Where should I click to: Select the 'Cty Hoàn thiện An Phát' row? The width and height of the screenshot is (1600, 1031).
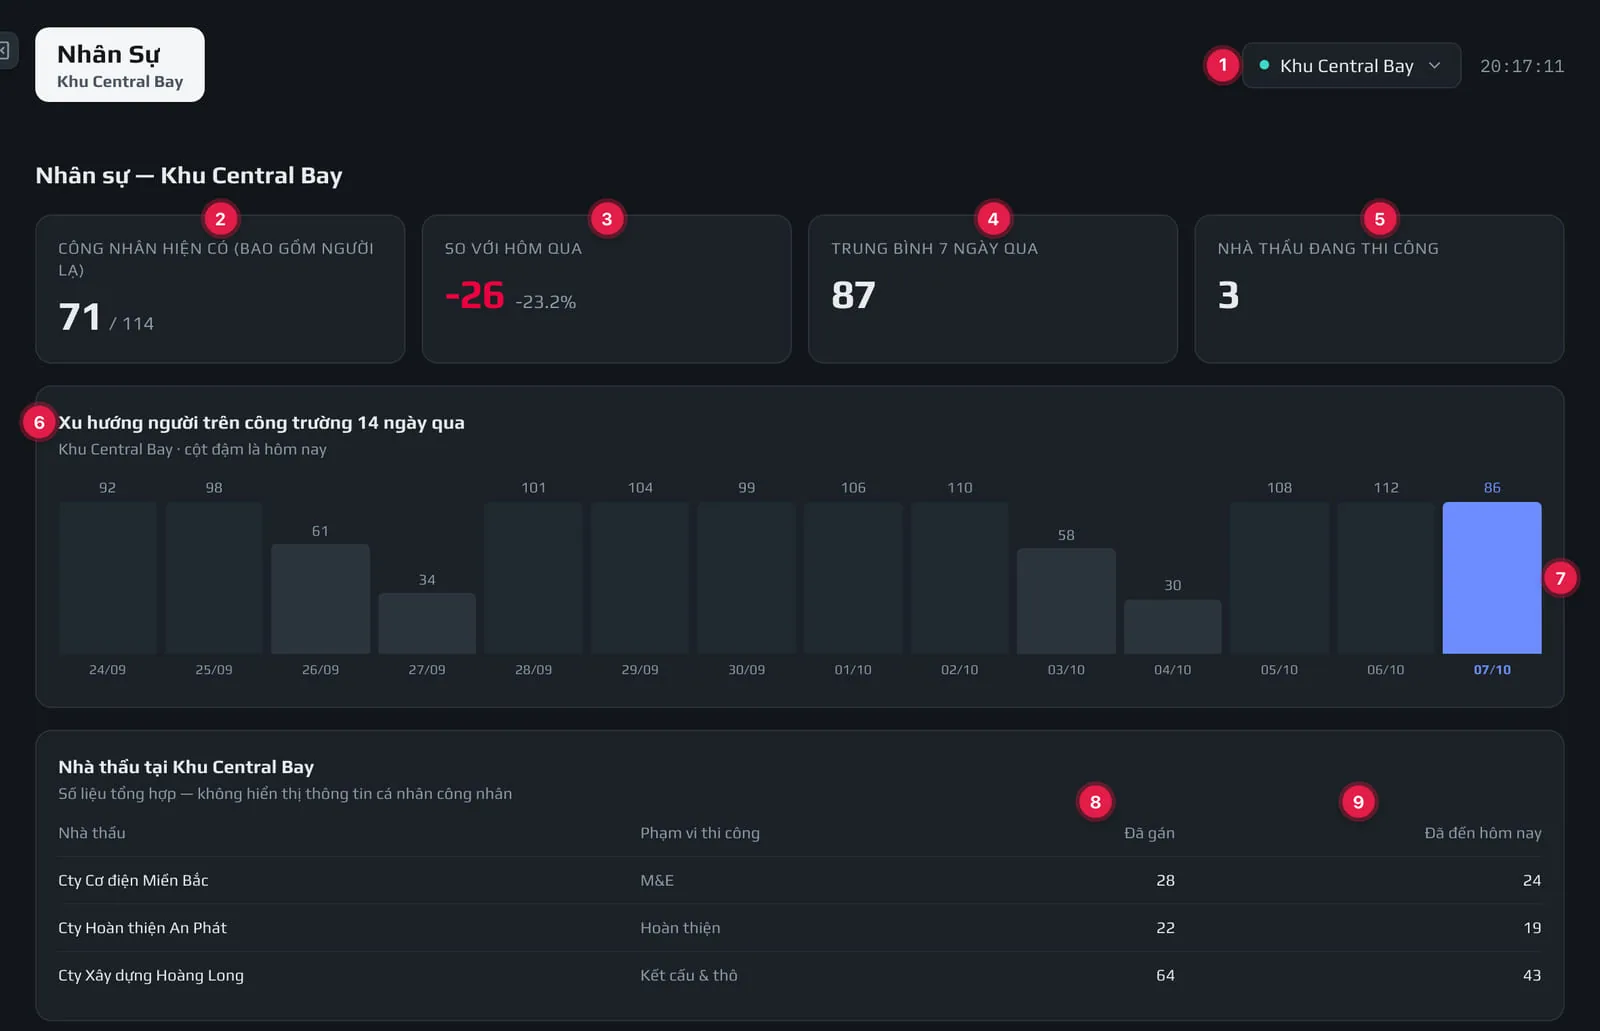coord(800,928)
